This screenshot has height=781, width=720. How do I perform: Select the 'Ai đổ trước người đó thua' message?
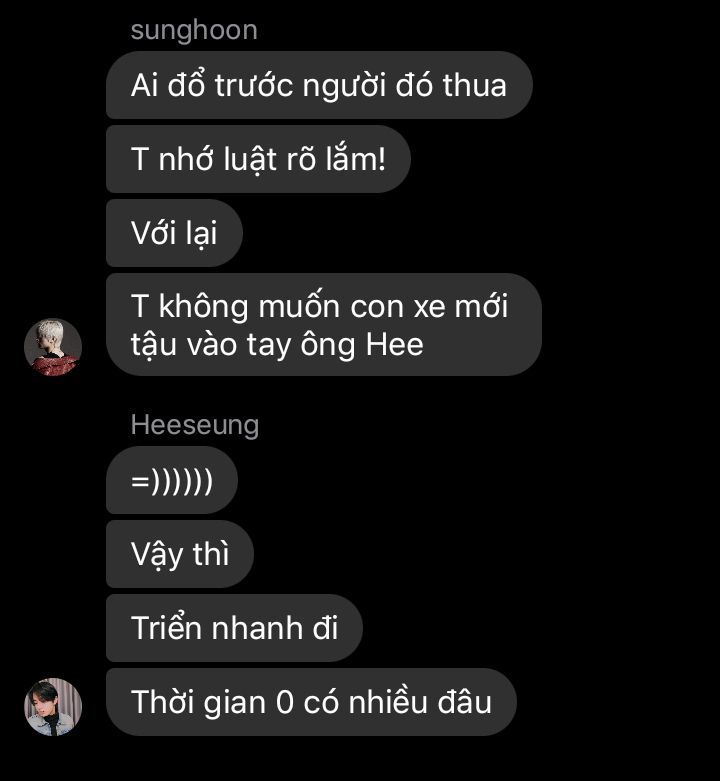click(319, 85)
